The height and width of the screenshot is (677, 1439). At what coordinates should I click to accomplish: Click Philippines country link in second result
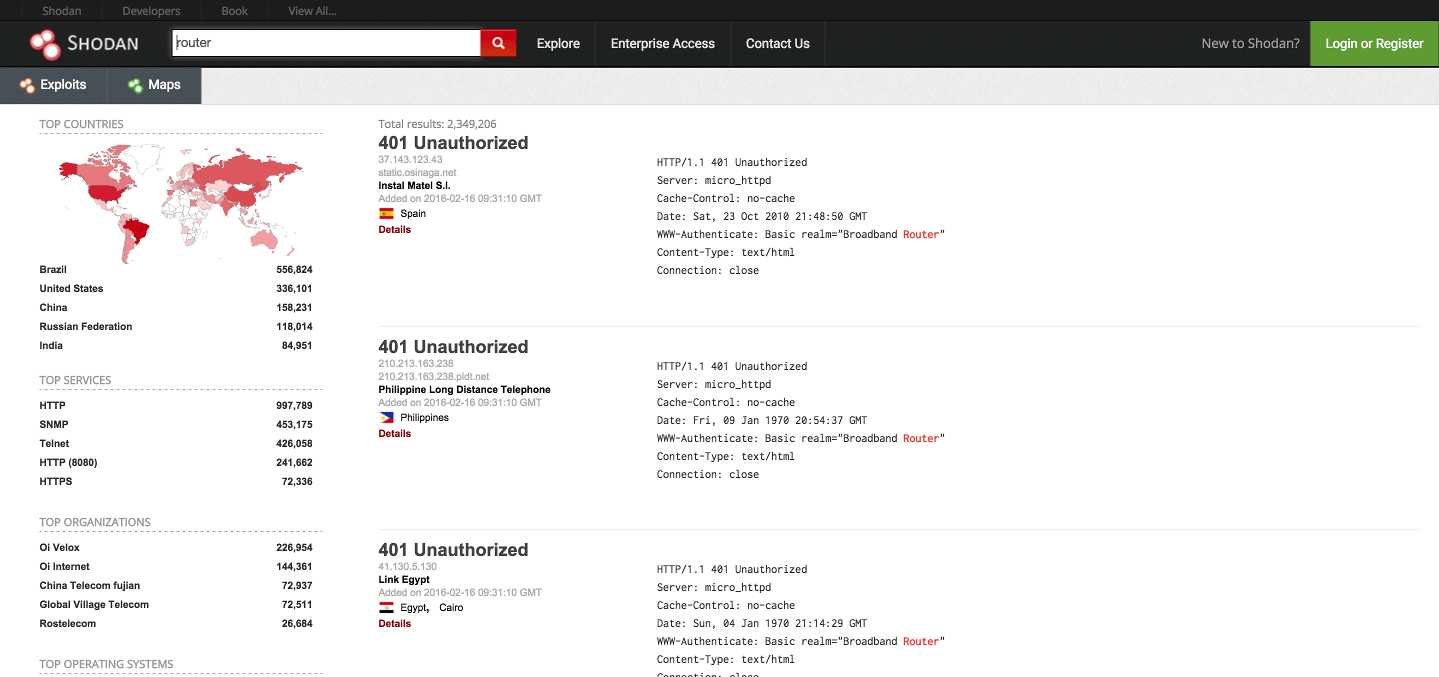tap(425, 418)
